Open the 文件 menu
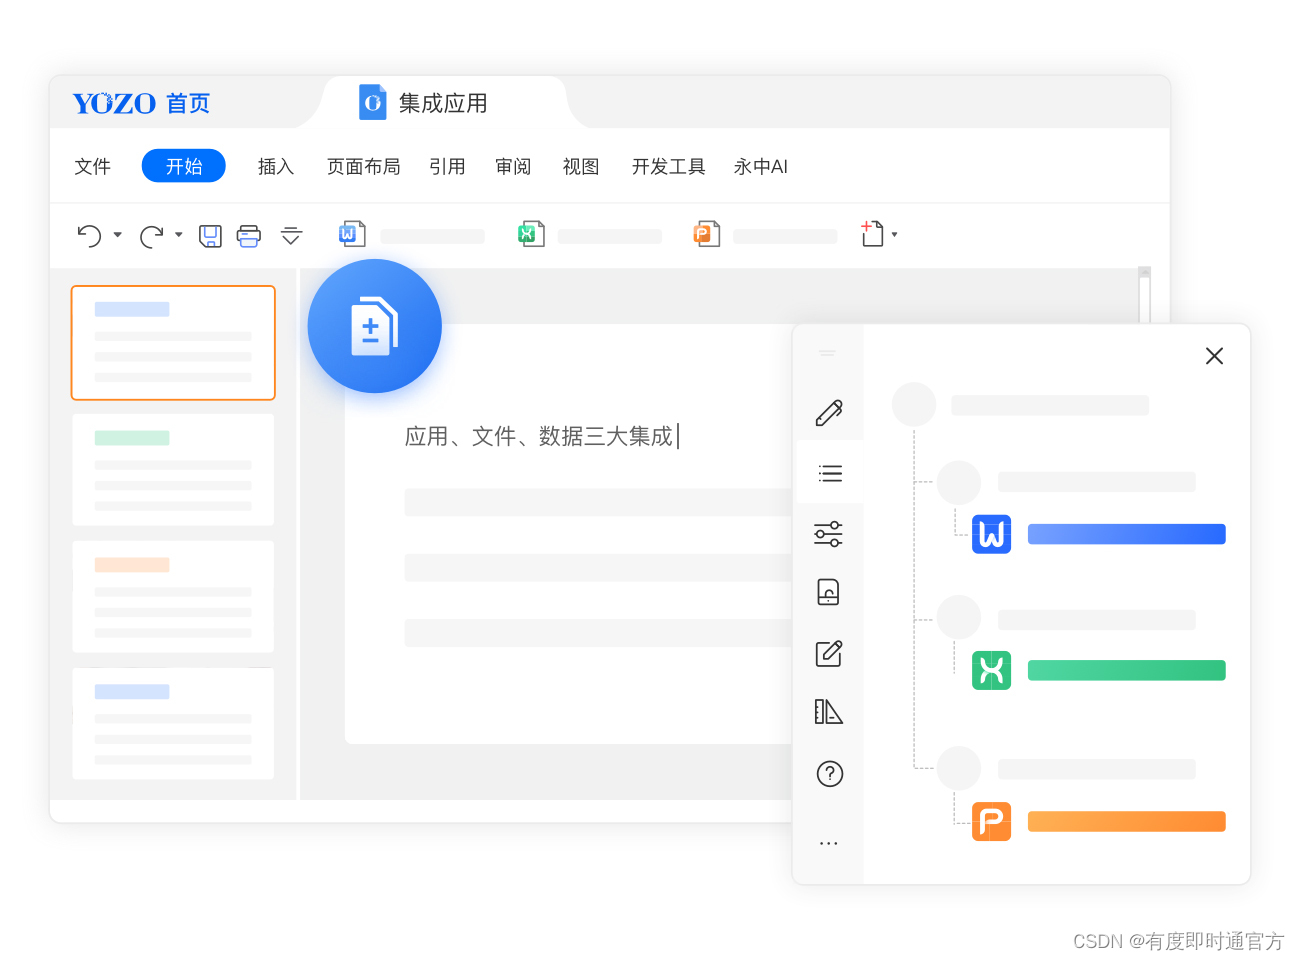Image resolution: width=1300 pixels, height=960 pixels. click(x=92, y=166)
